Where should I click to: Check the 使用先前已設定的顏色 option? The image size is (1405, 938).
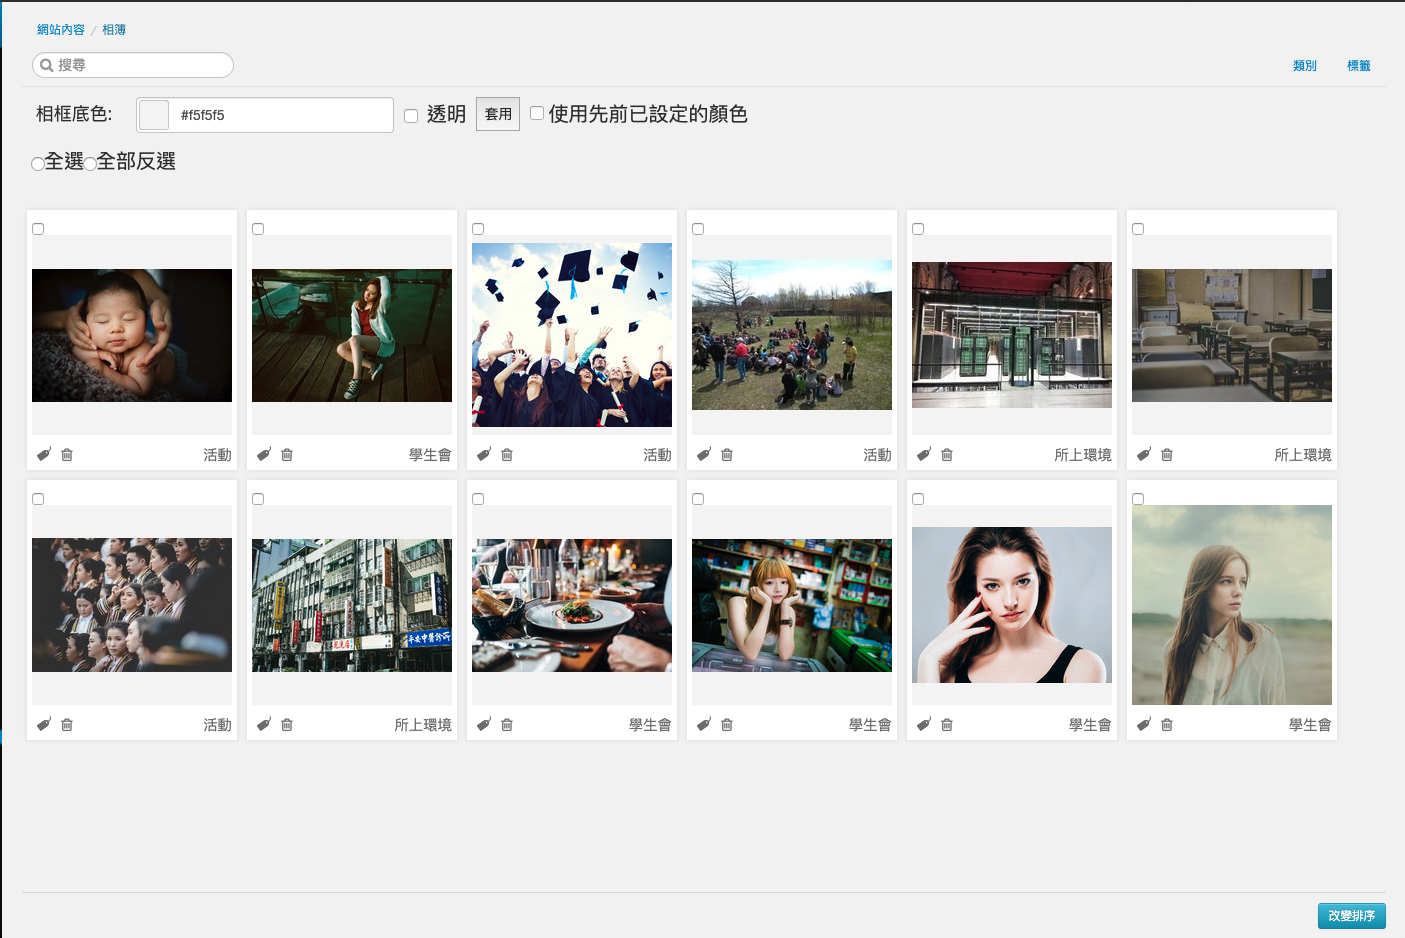pyautogui.click(x=537, y=113)
